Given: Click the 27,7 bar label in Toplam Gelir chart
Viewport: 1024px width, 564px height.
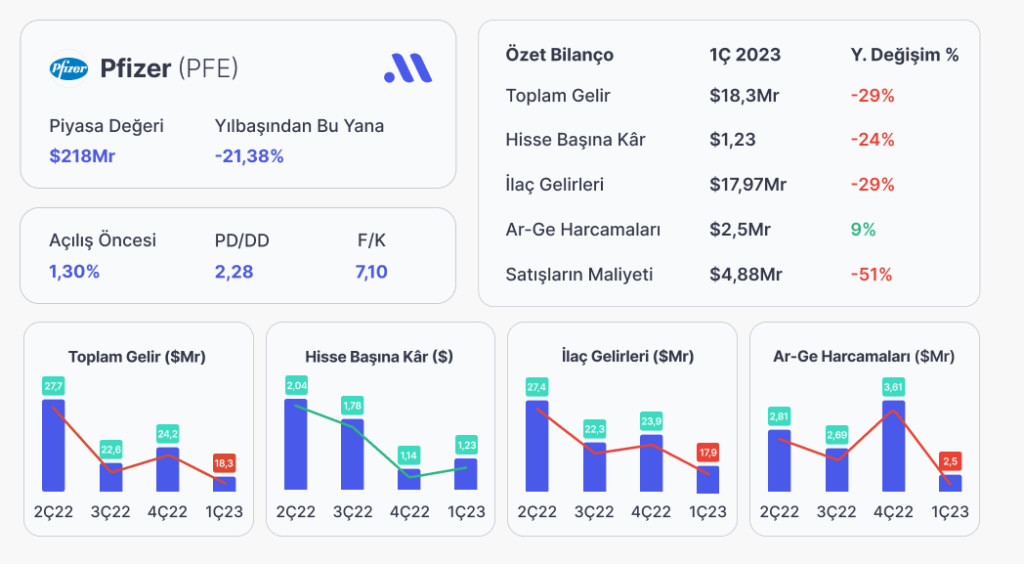Looking at the screenshot, I should click(53, 386).
